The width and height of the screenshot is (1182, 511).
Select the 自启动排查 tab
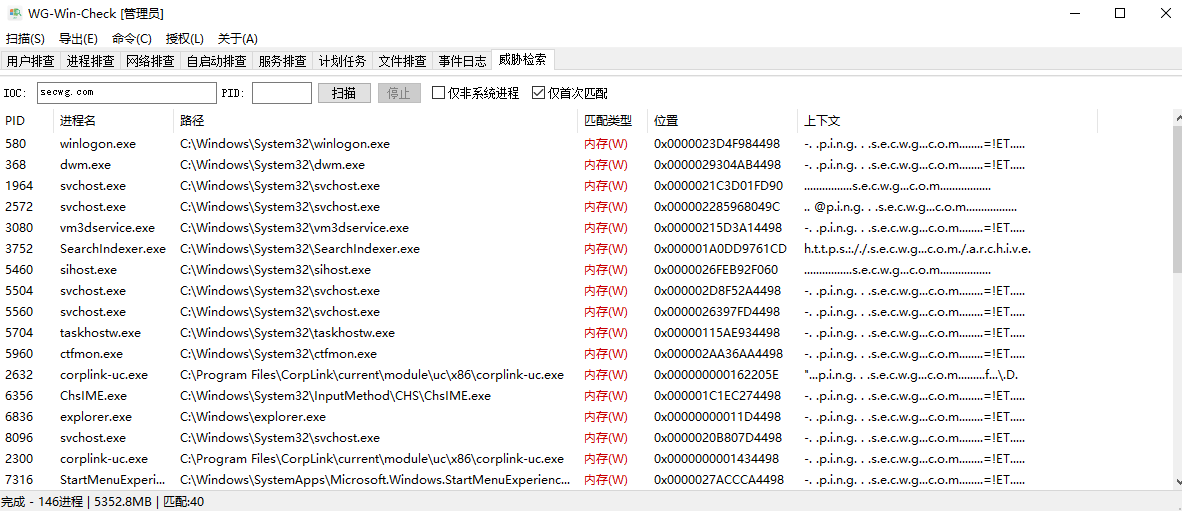216,61
